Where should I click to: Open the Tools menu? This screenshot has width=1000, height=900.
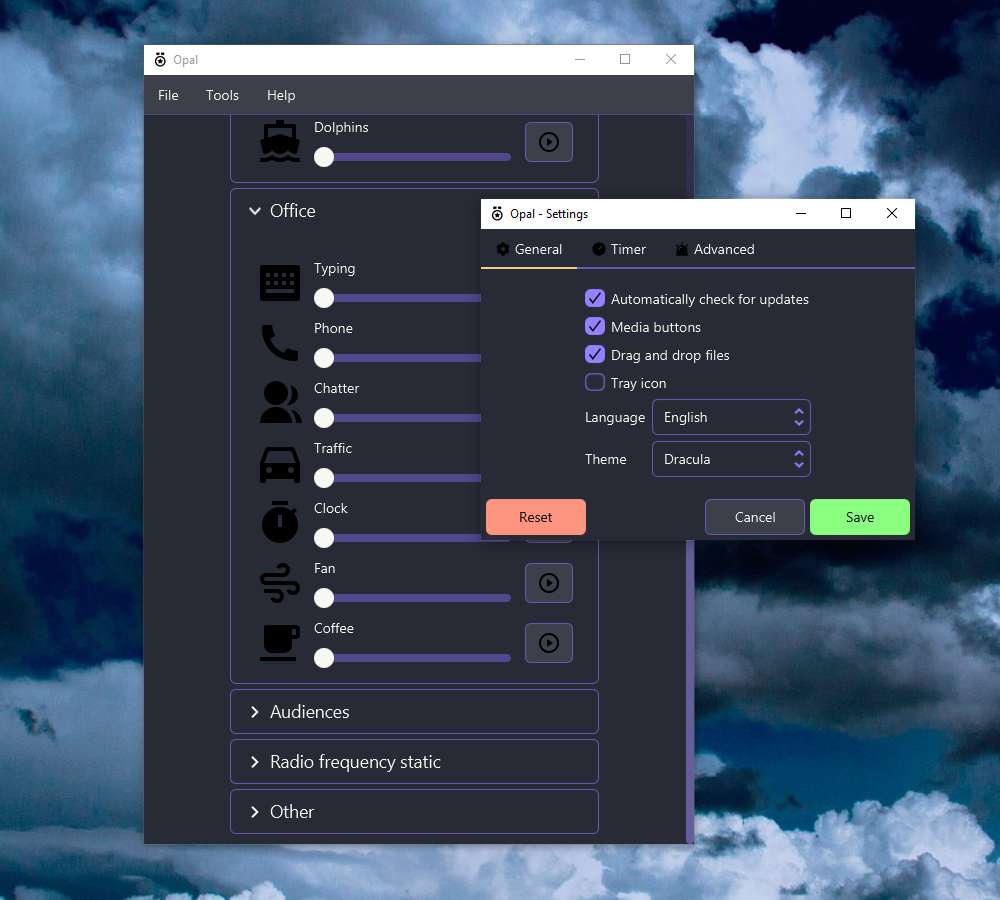point(222,95)
